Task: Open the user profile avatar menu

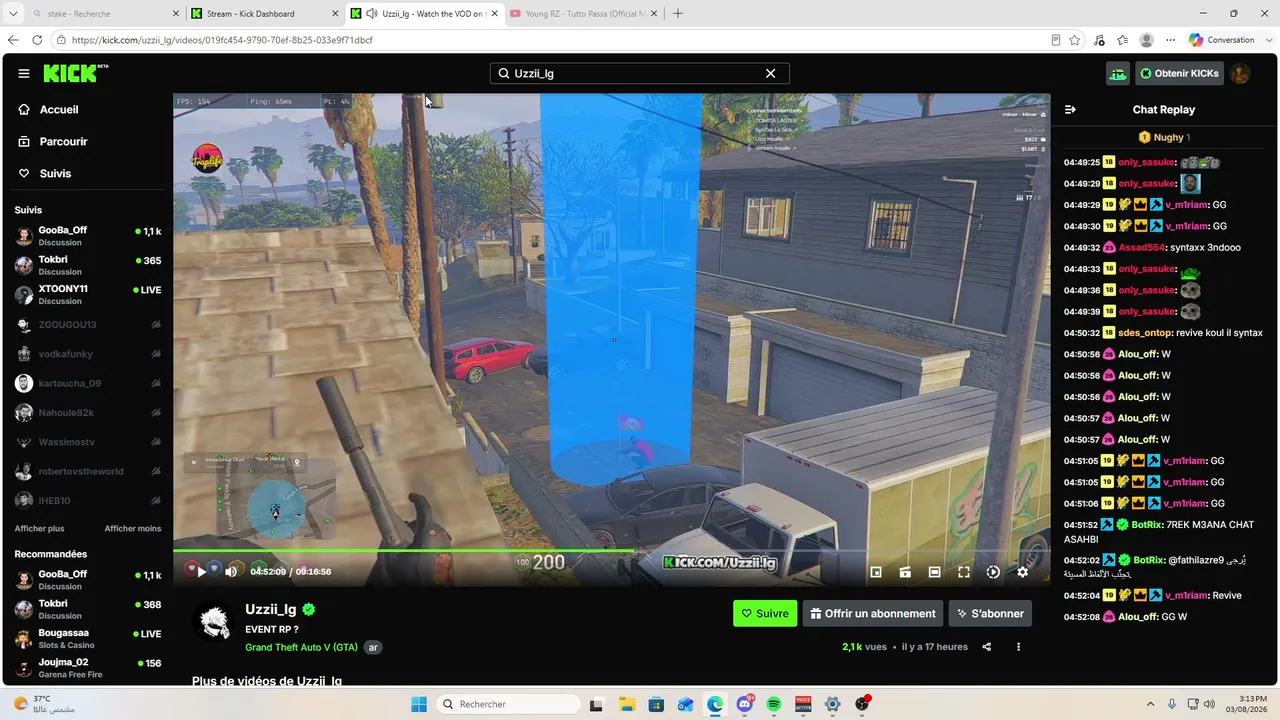Action: (x=1240, y=73)
